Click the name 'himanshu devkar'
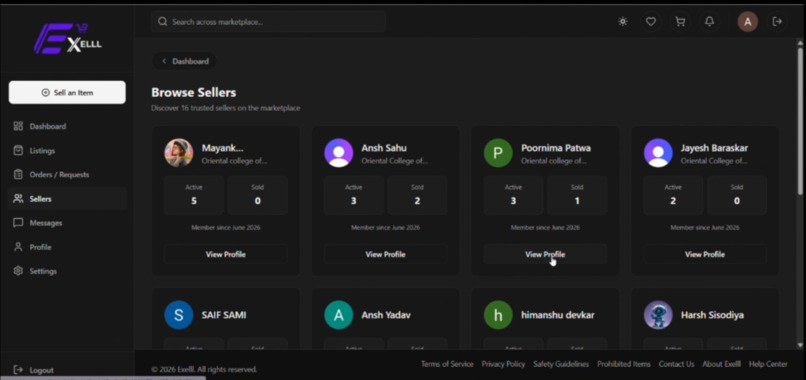The height and width of the screenshot is (380, 806). click(x=558, y=315)
